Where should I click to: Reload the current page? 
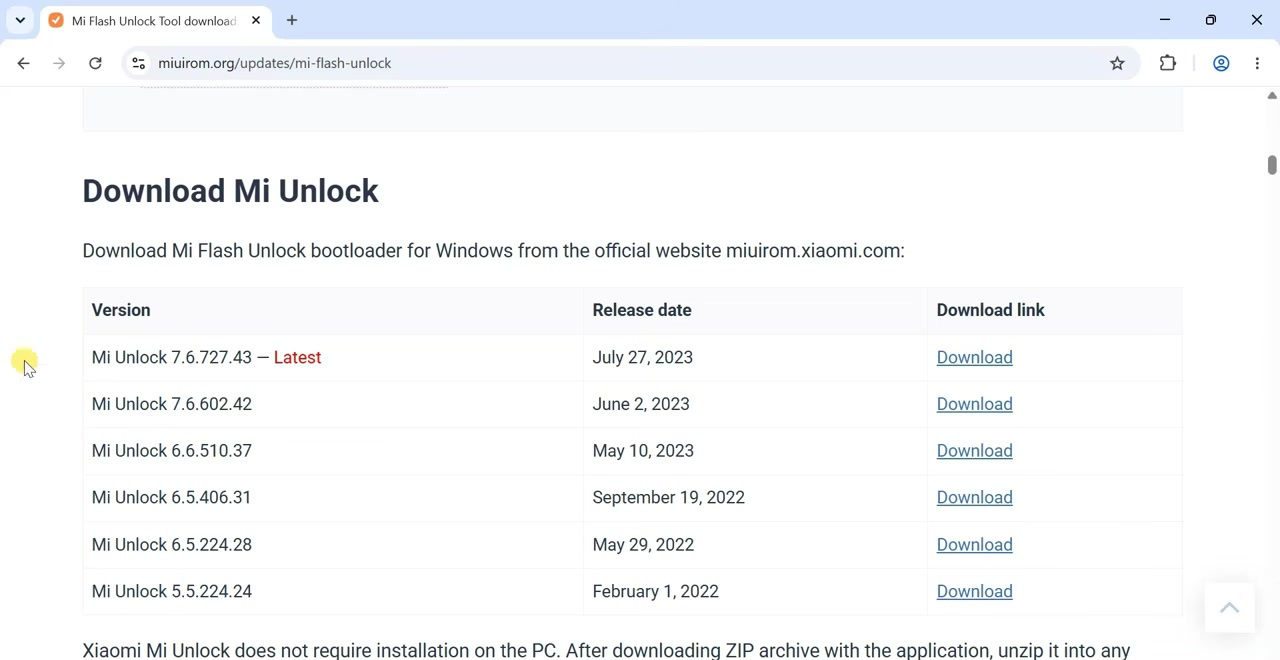tap(95, 63)
